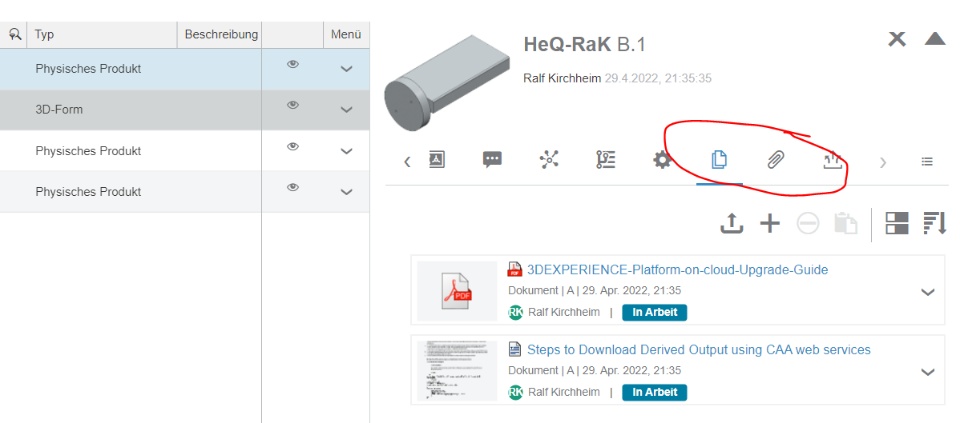
Task: Click the upload document icon
Action: pyautogui.click(x=732, y=224)
